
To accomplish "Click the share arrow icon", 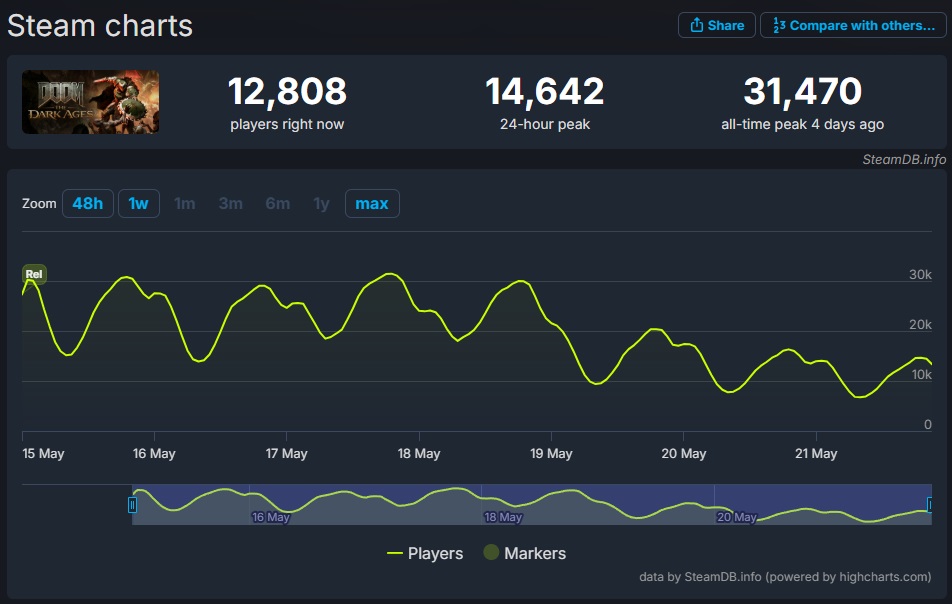I will [x=696, y=25].
